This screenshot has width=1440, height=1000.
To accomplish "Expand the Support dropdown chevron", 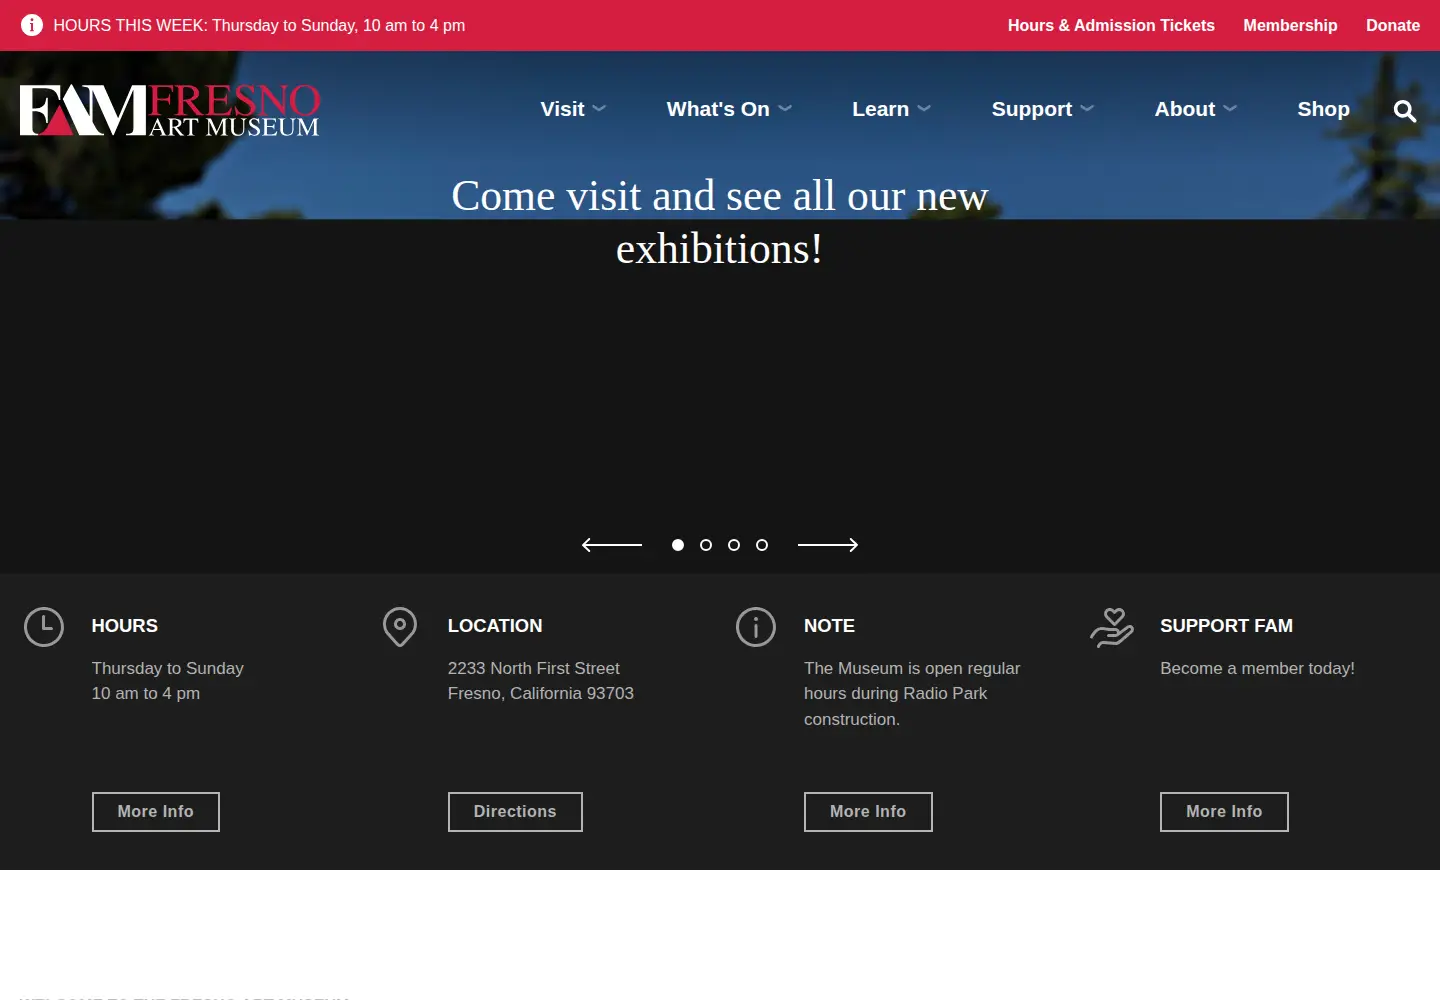I will click(x=1087, y=109).
